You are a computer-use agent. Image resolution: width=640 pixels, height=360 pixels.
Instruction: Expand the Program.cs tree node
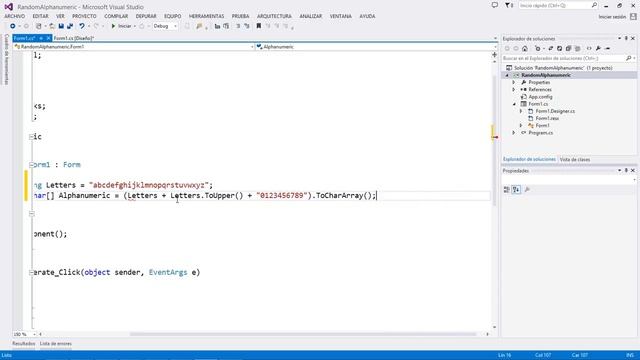pos(514,133)
